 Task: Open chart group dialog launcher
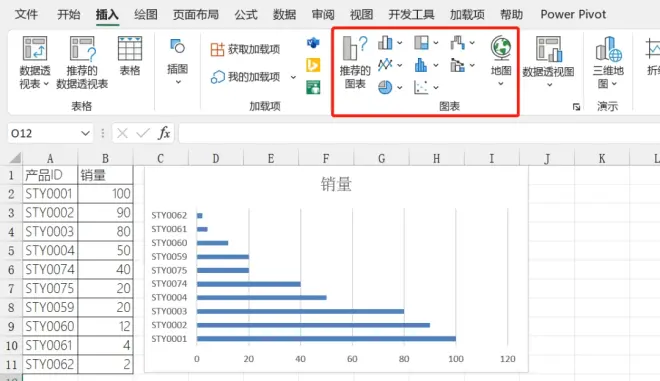tap(576, 107)
